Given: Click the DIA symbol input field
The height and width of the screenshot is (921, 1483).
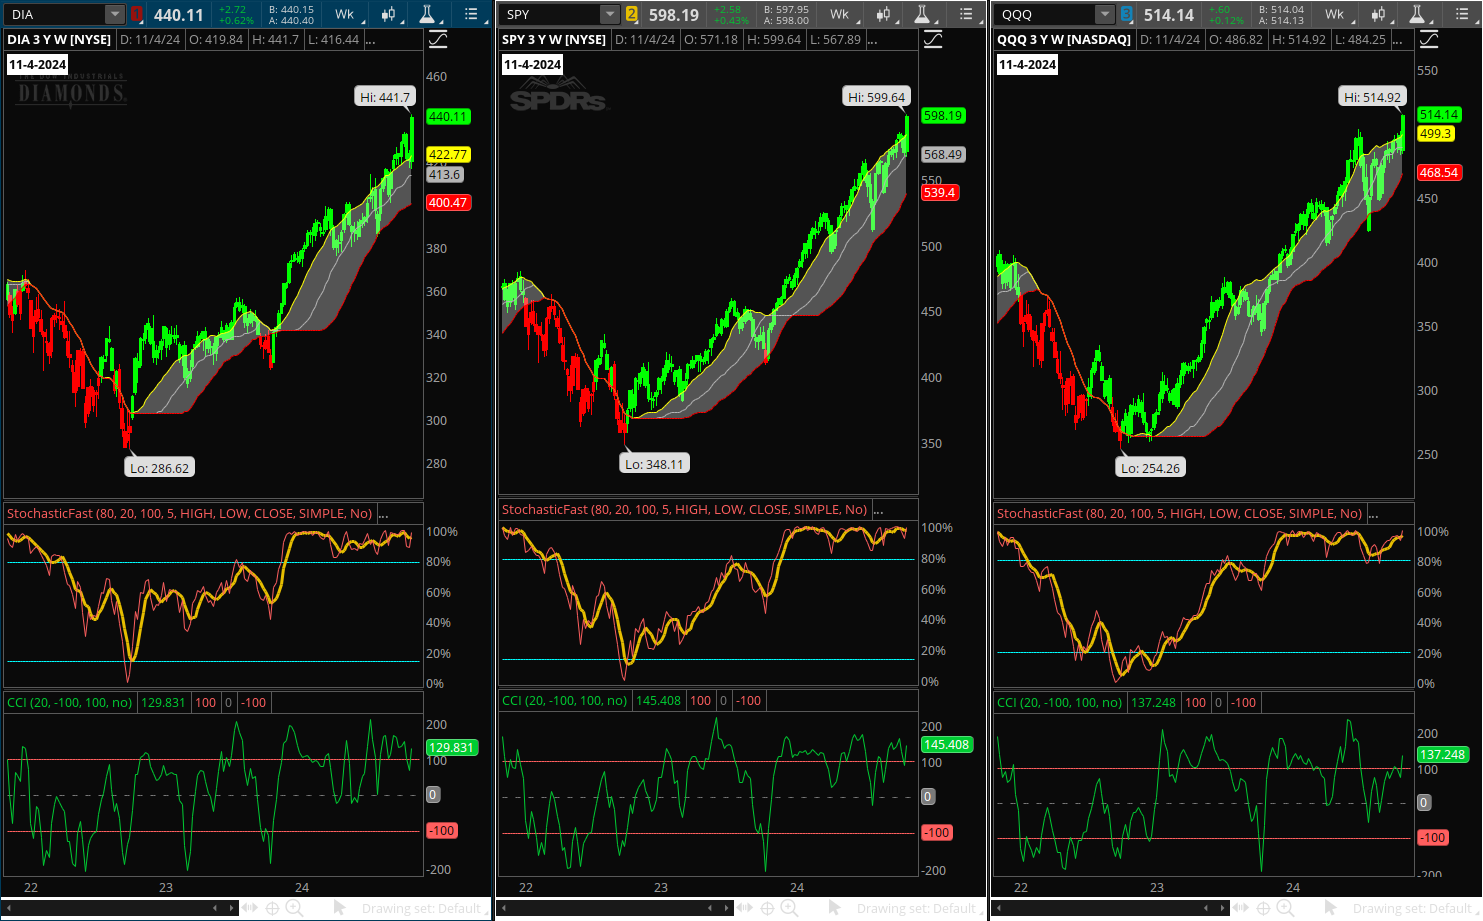Looking at the screenshot, I should point(55,14).
